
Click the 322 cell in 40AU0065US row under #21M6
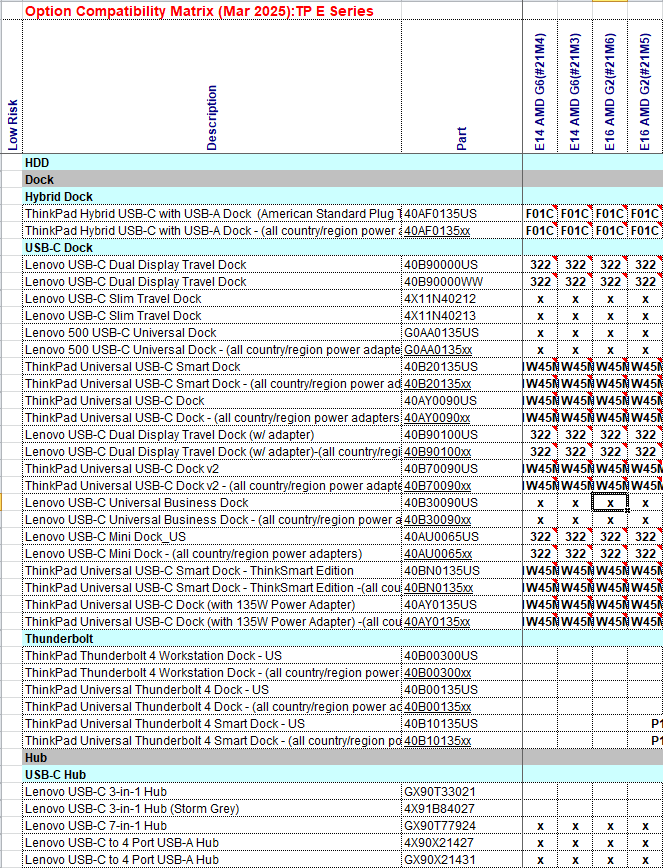tap(610, 537)
